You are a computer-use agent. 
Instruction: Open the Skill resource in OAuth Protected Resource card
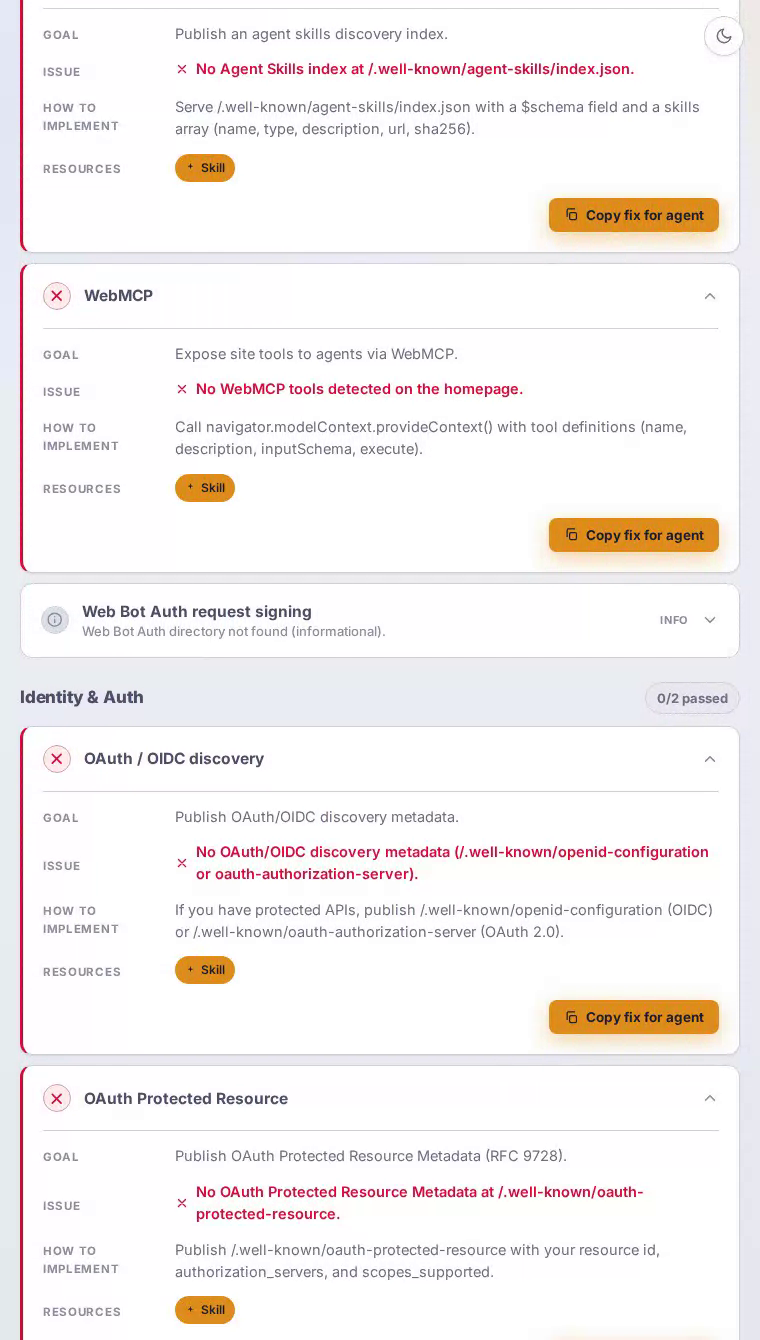click(205, 1310)
